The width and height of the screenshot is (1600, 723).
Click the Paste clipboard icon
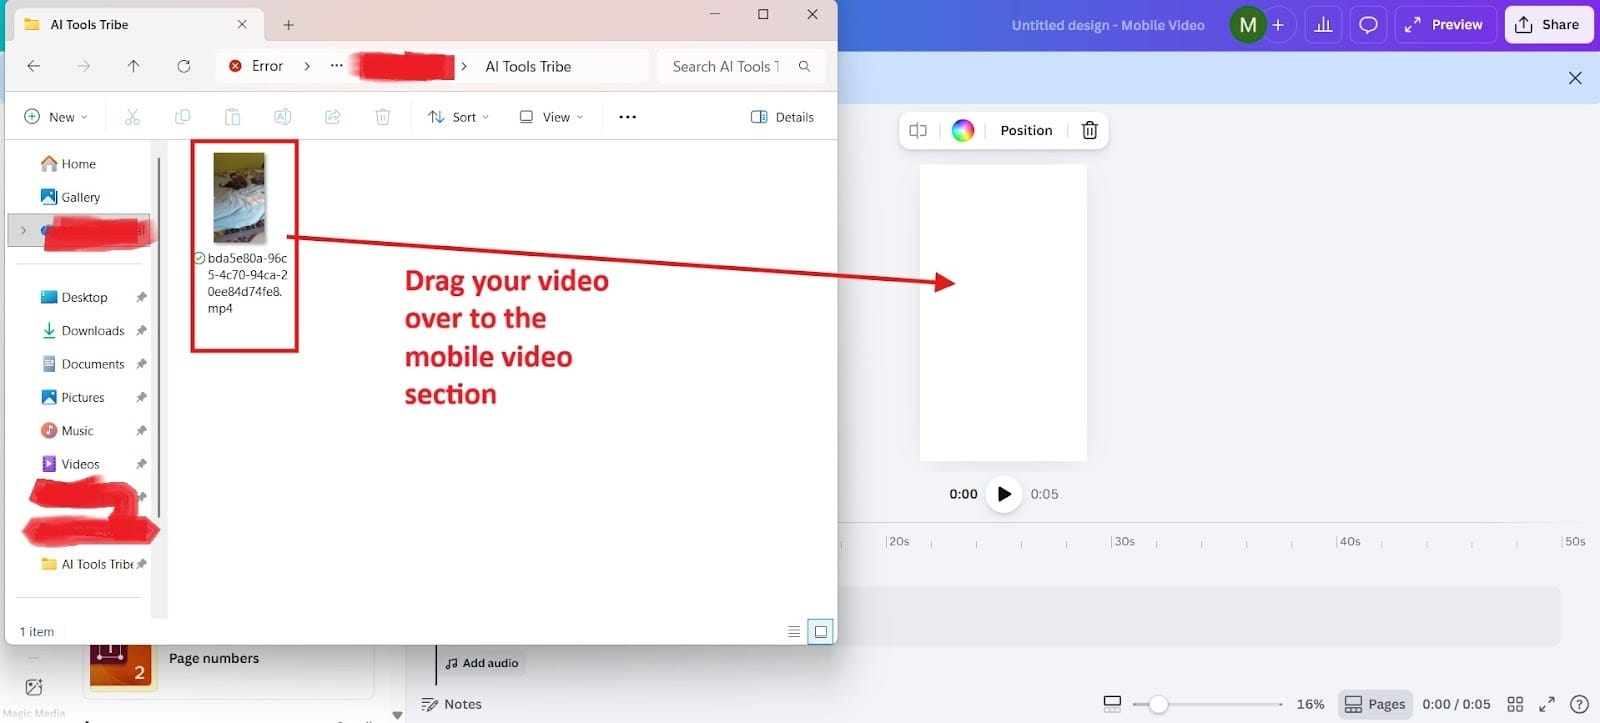[x=232, y=117]
